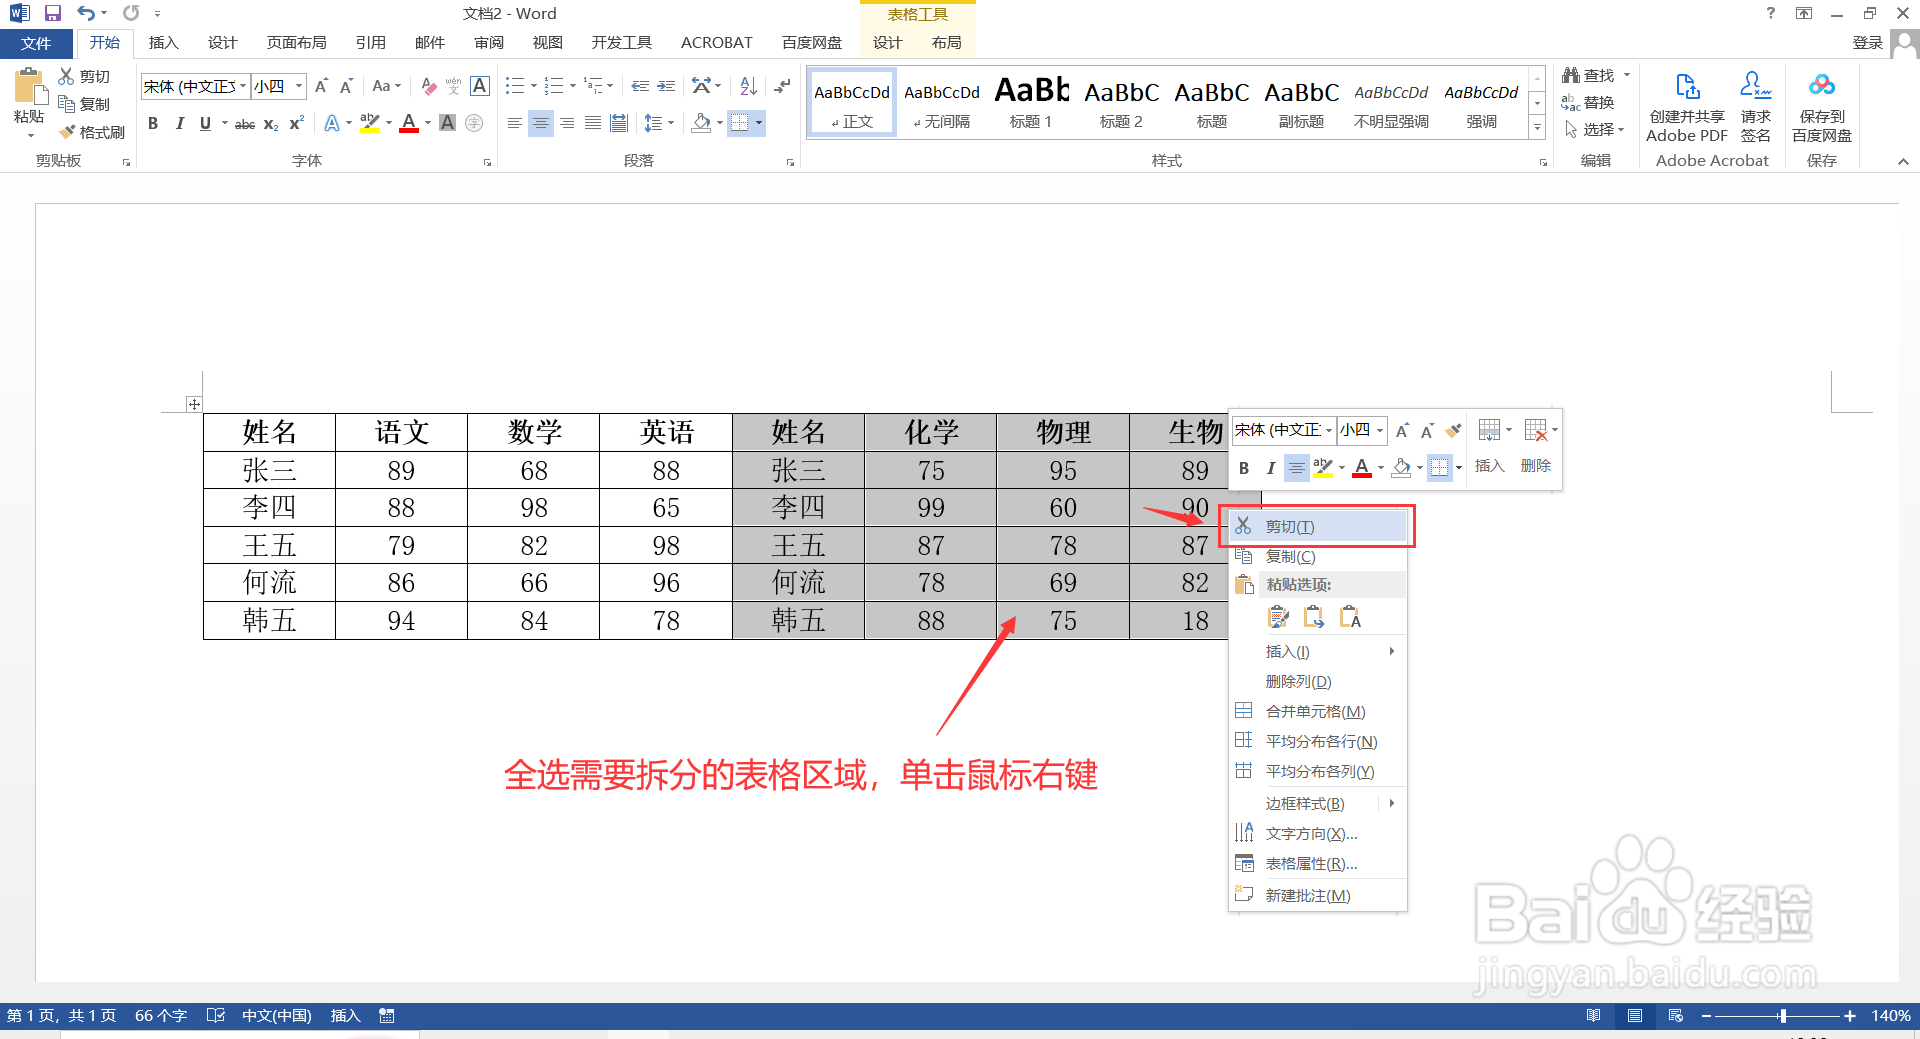
Task: Switch to the table tools 布局 Layout tab
Action: 946,43
